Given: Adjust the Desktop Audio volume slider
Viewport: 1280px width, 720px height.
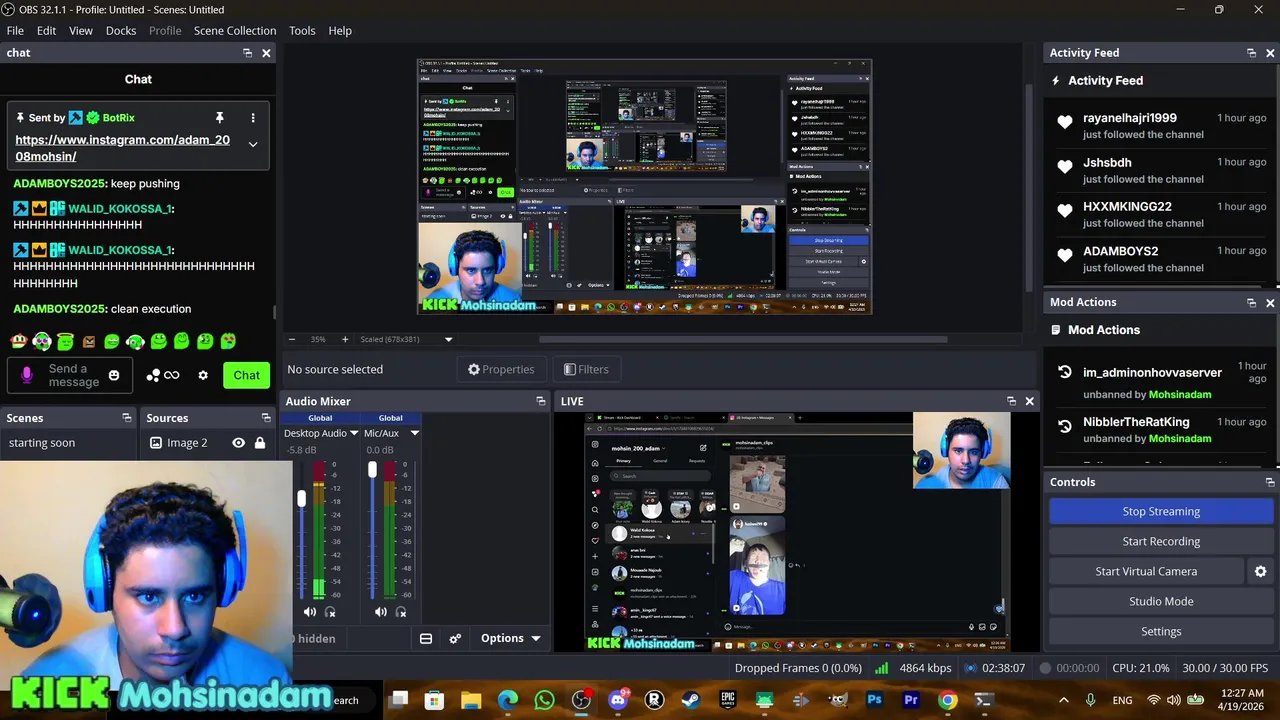Looking at the screenshot, I should pyautogui.click(x=301, y=497).
